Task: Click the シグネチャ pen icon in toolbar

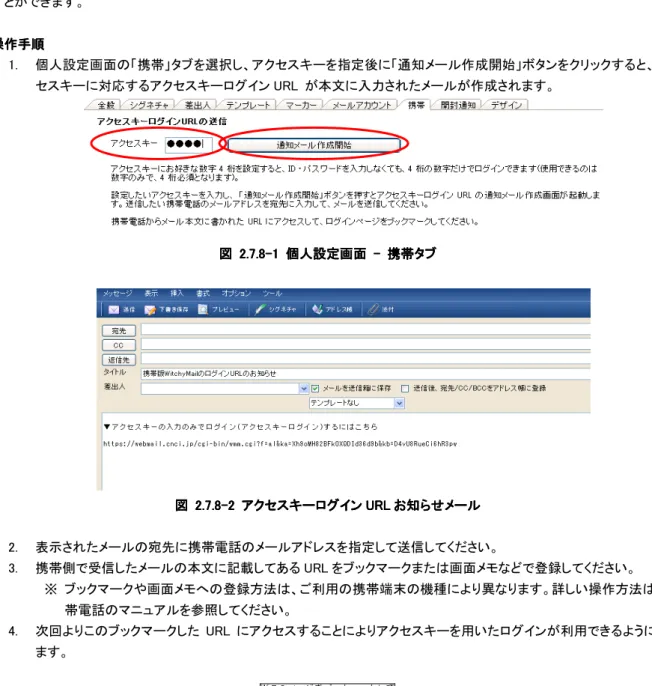Action: [259, 309]
